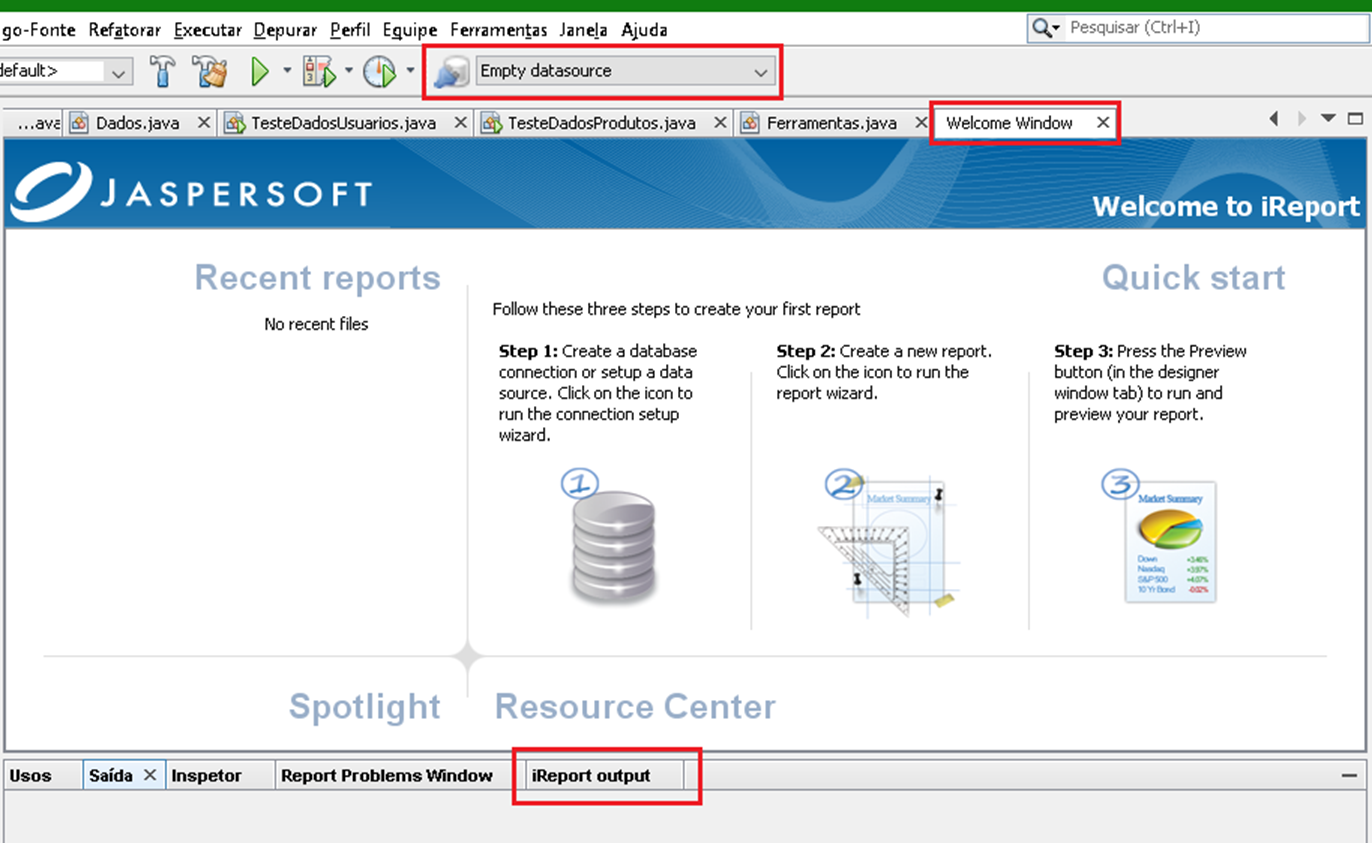
Task: Click the Debug Project icon
Action: pyautogui.click(x=320, y=71)
